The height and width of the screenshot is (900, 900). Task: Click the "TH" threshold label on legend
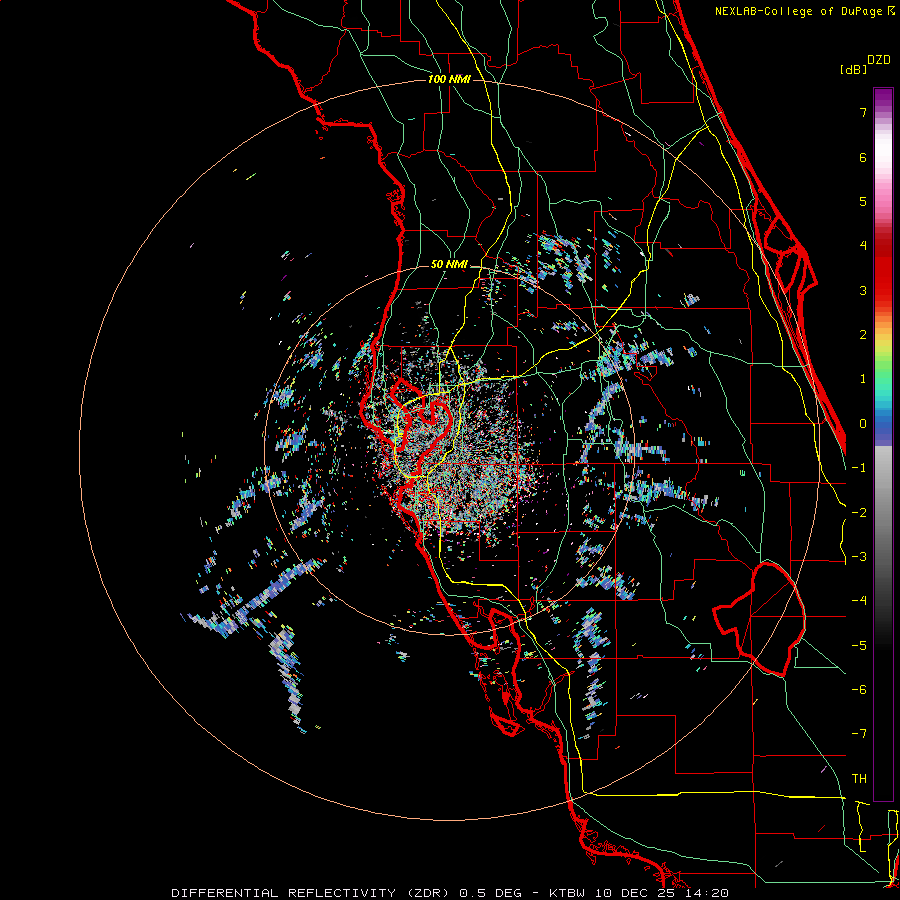tap(859, 778)
